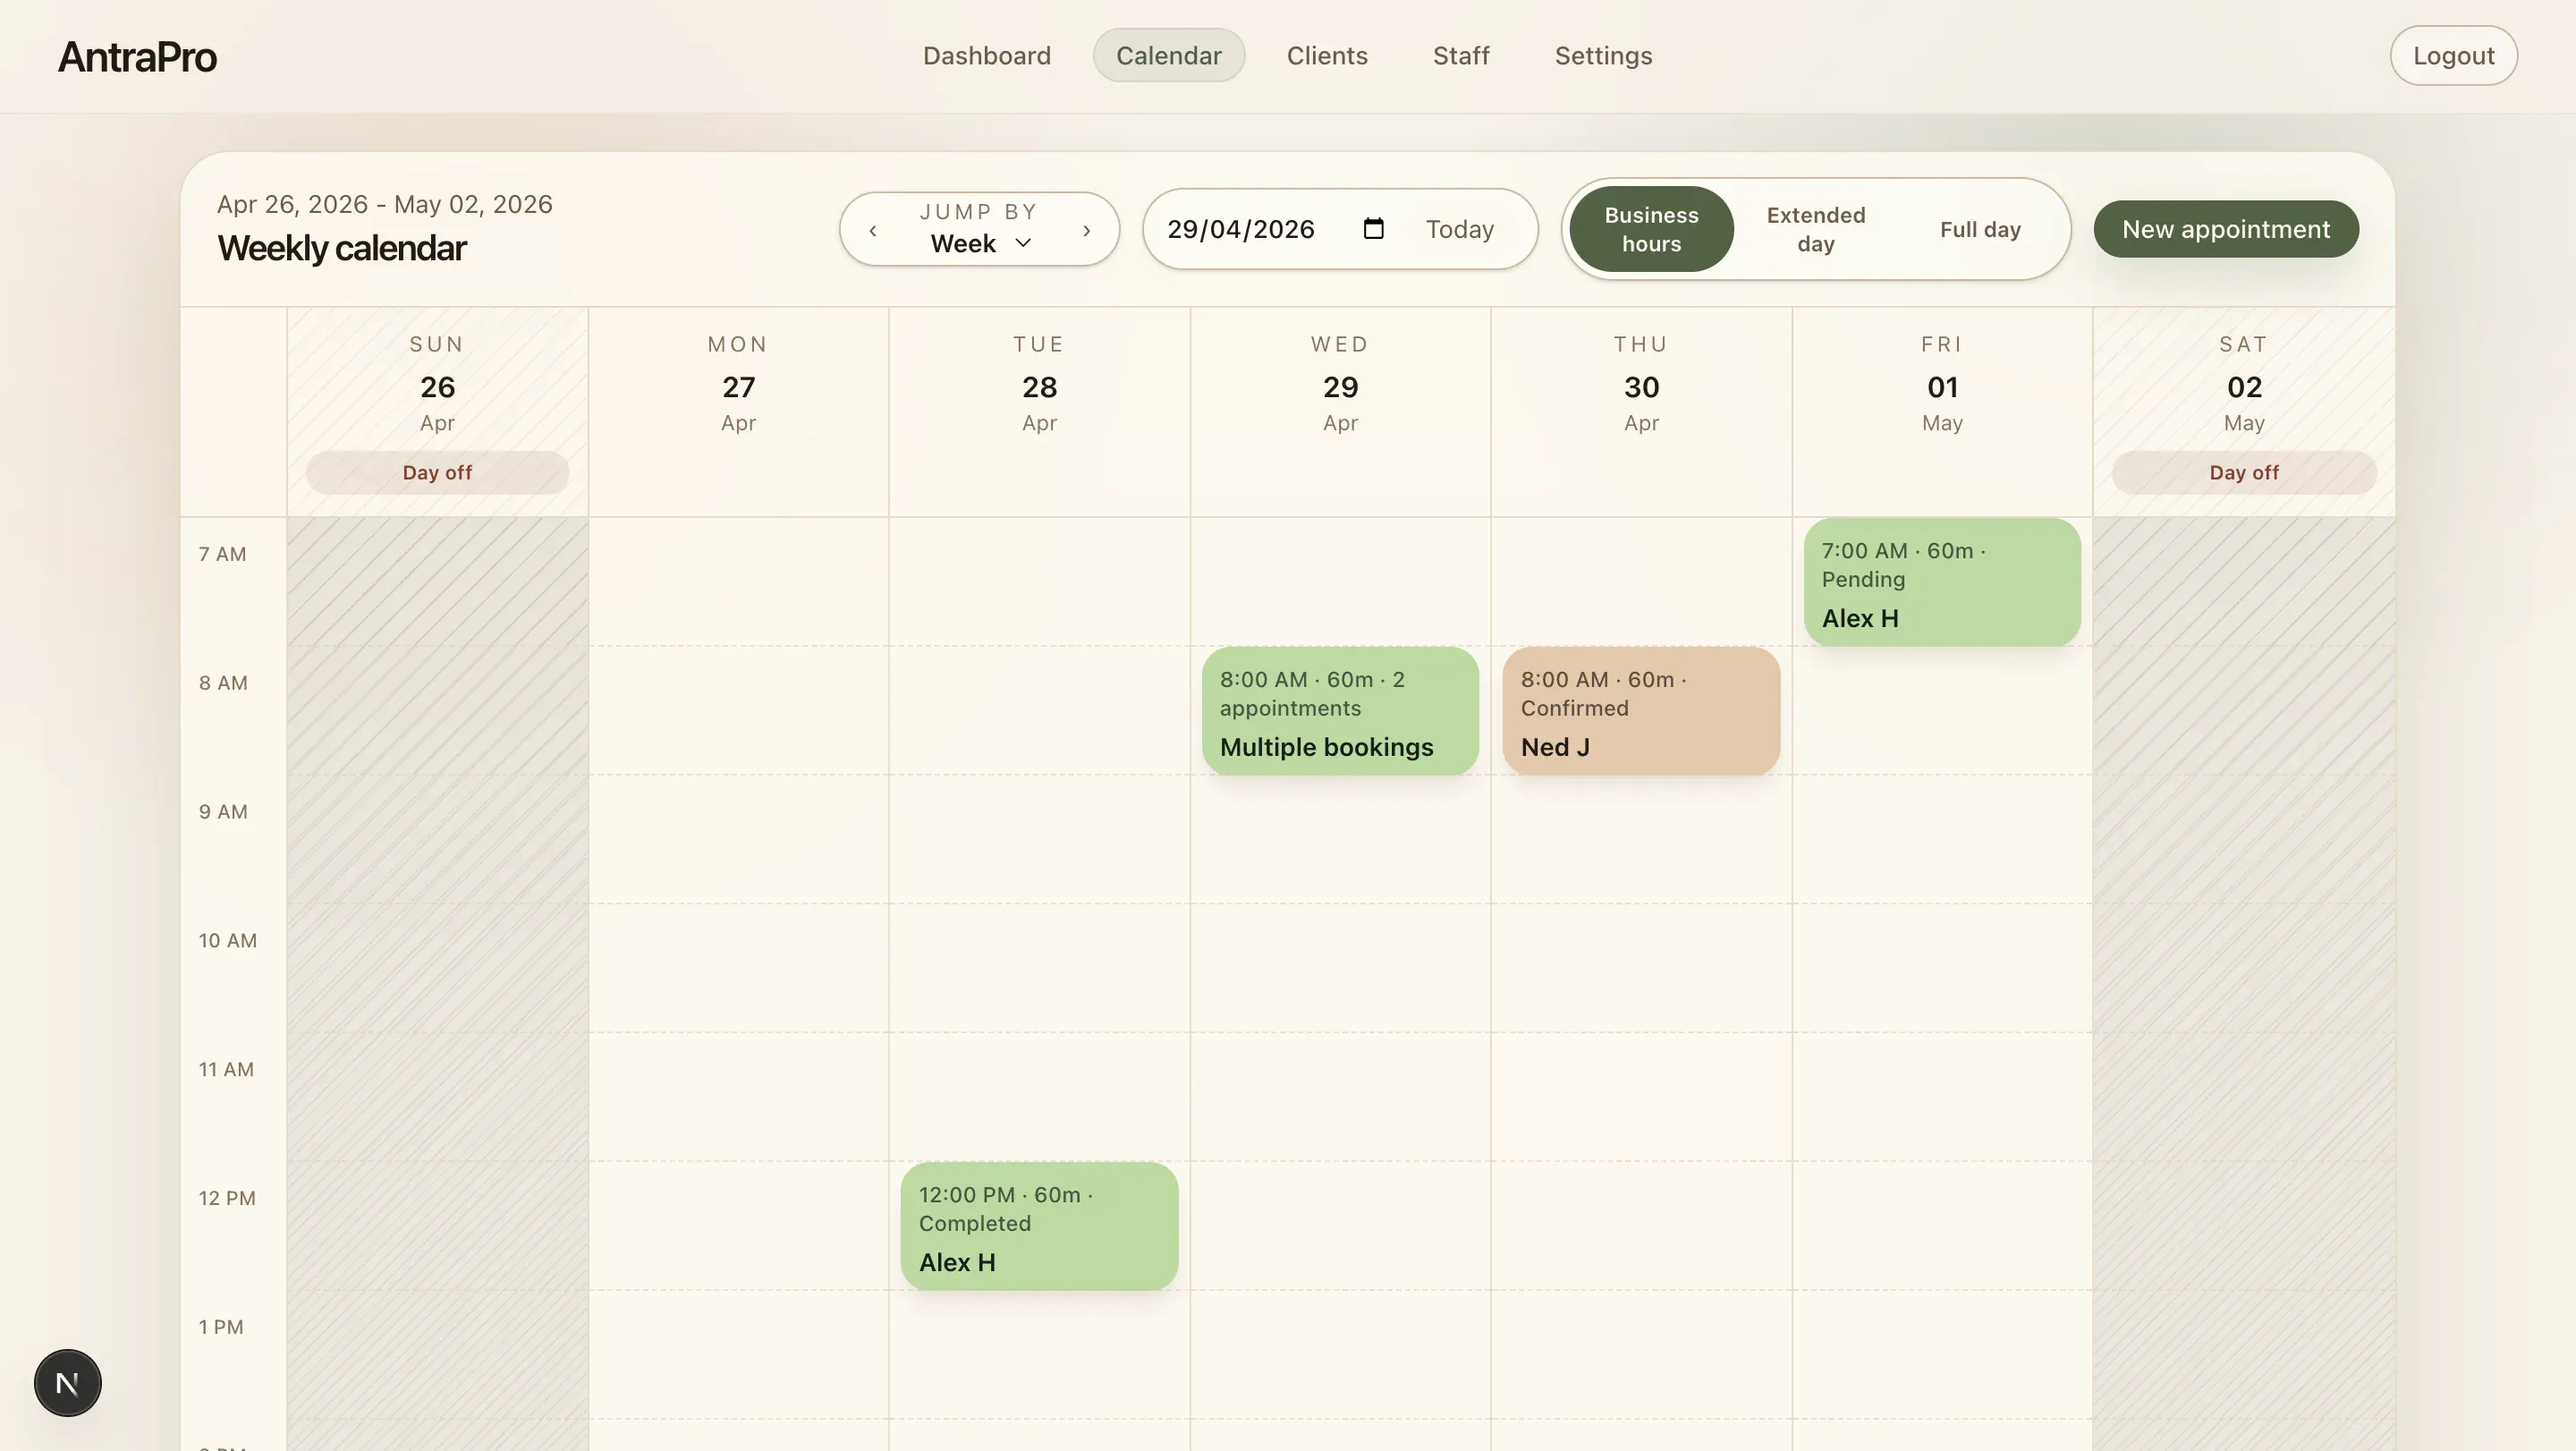Click the Day off badge under Saturday

coord(2244,472)
